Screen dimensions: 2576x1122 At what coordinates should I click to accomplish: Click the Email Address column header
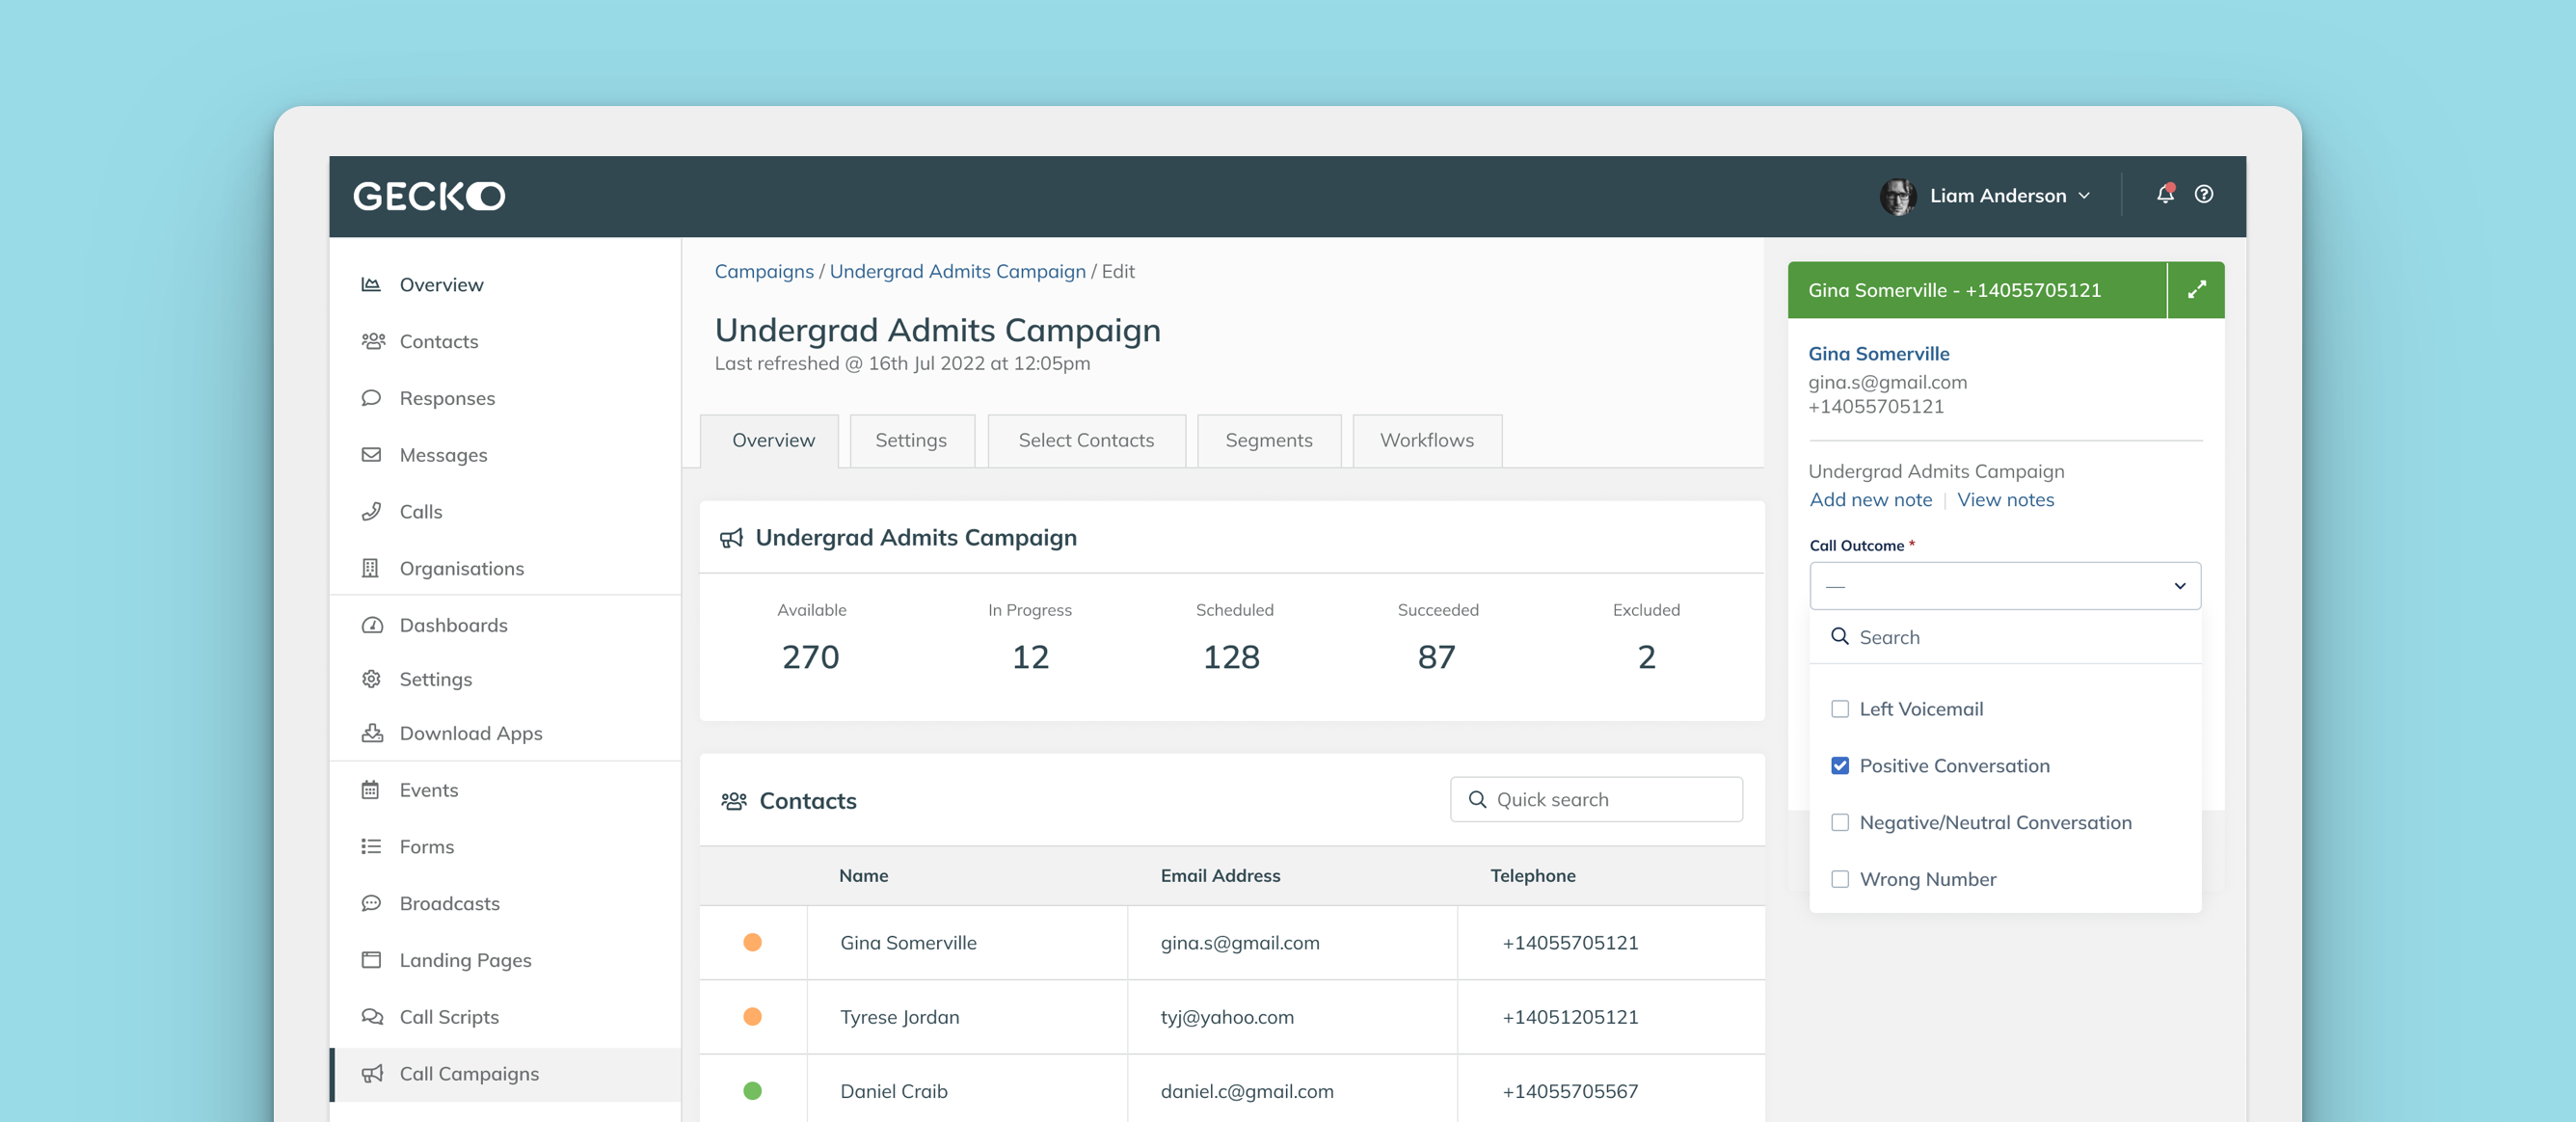pyautogui.click(x=1220, y=875)
